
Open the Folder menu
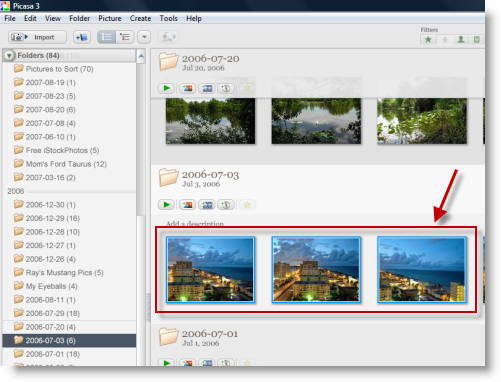pos(79,18)
